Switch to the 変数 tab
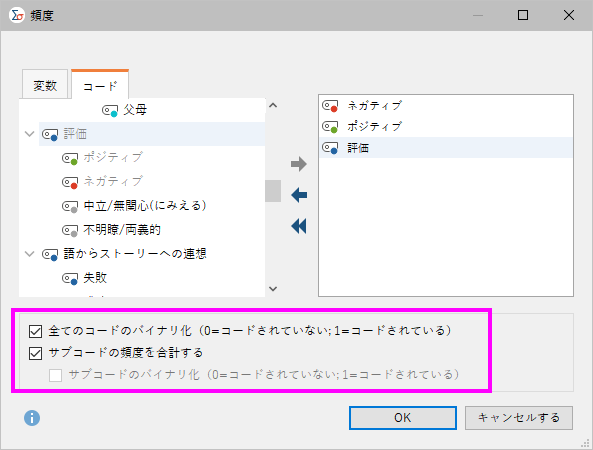The height and width of the screenshot is (450, 593). click(45, 85)
